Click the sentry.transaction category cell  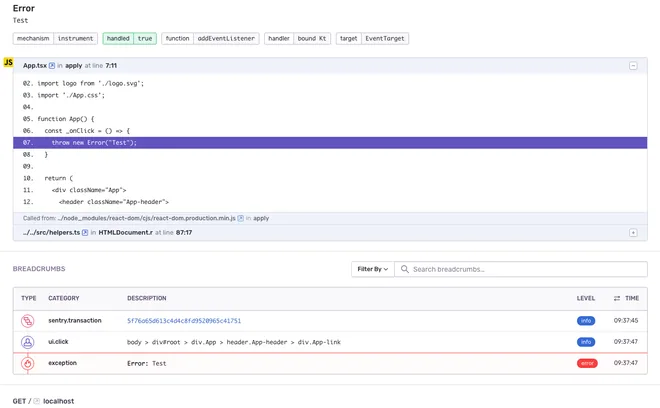(x=75, y=320)
